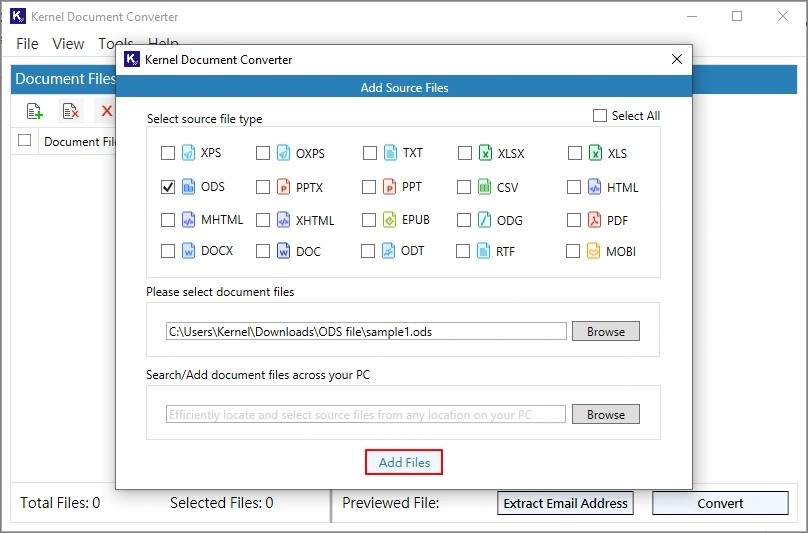Enable the EPUB checkbox

[369, 220]
